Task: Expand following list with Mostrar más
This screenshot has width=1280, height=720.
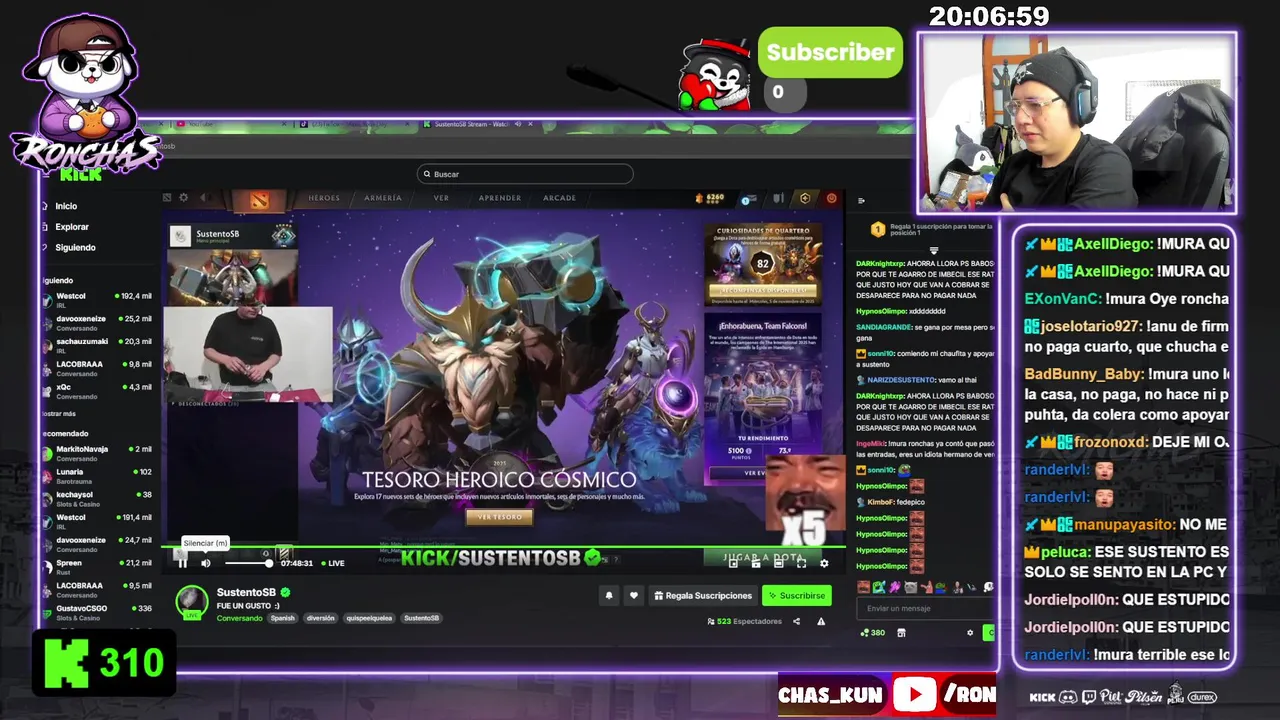Action: click(x=58, y=413)
